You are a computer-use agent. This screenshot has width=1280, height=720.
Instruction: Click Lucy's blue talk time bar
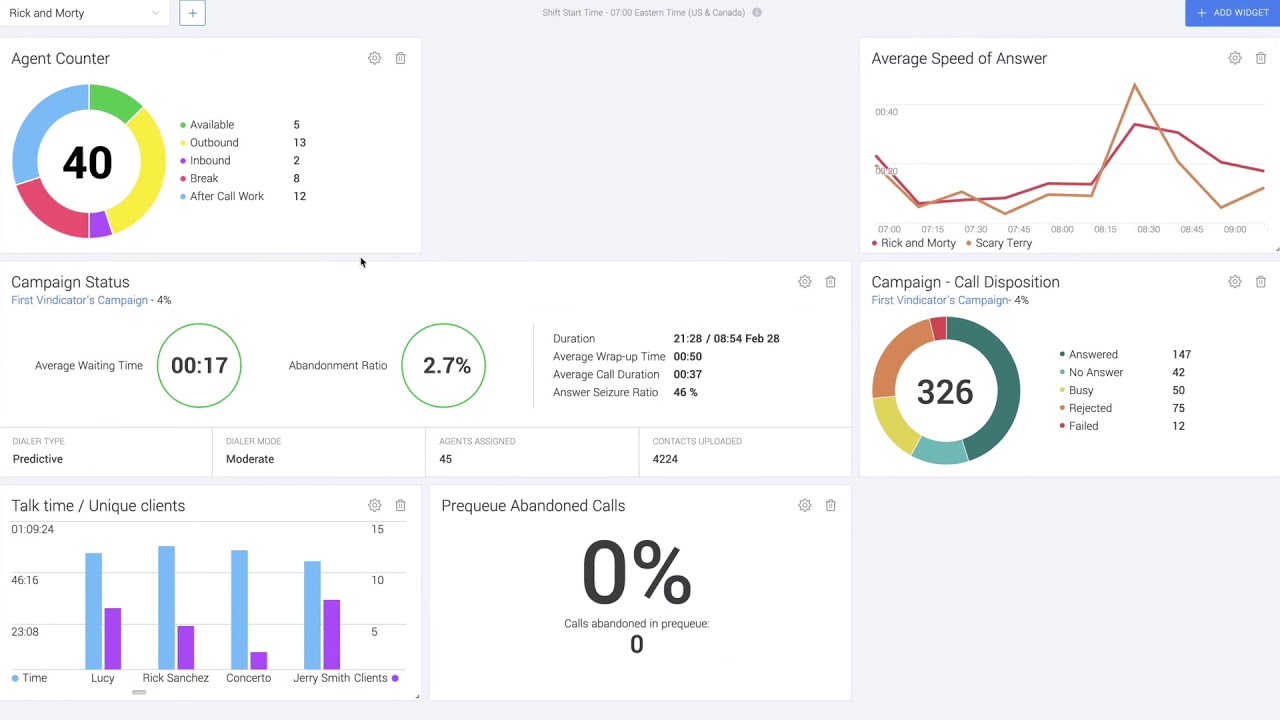93,611
